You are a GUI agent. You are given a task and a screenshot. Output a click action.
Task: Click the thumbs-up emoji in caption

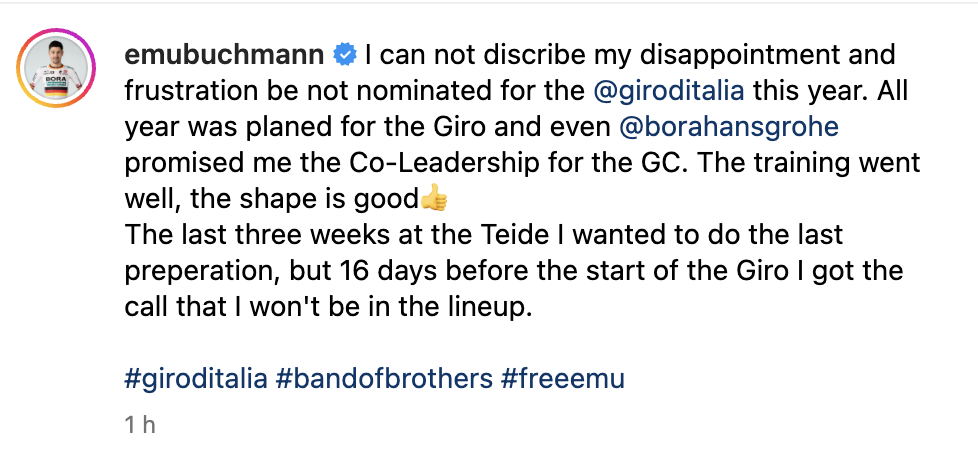434,200
